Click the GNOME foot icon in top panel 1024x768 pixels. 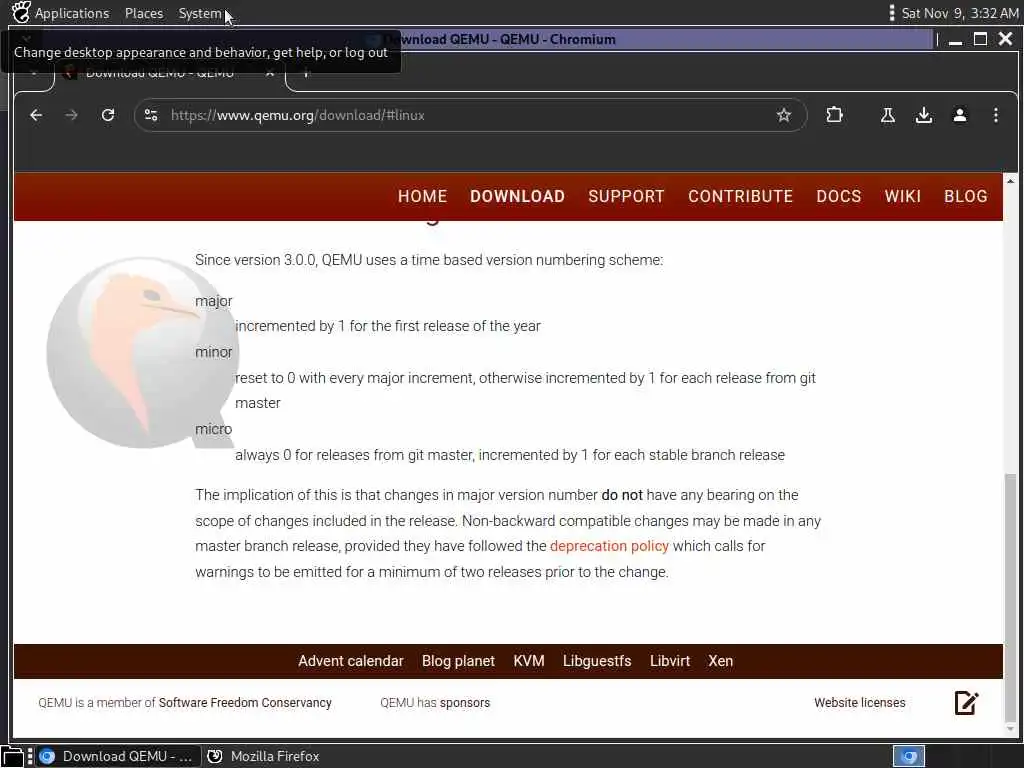tap(21, 12)
